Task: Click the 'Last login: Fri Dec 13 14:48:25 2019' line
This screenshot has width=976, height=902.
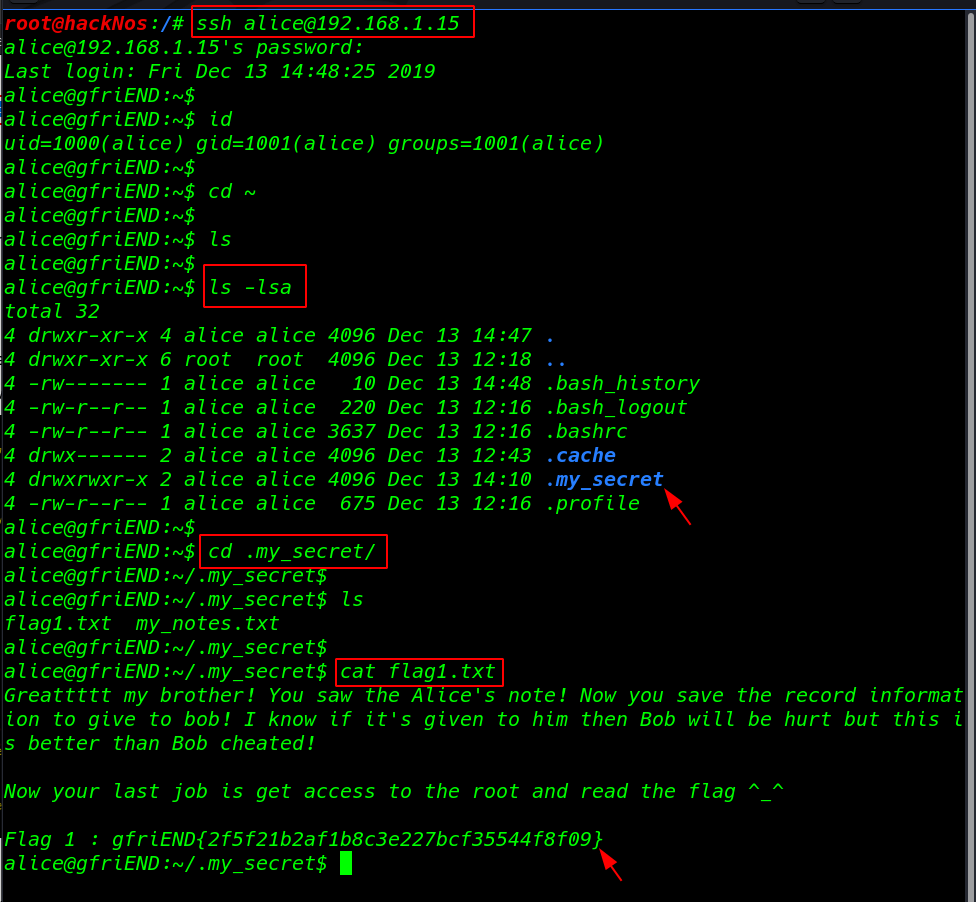Action: 220,71
